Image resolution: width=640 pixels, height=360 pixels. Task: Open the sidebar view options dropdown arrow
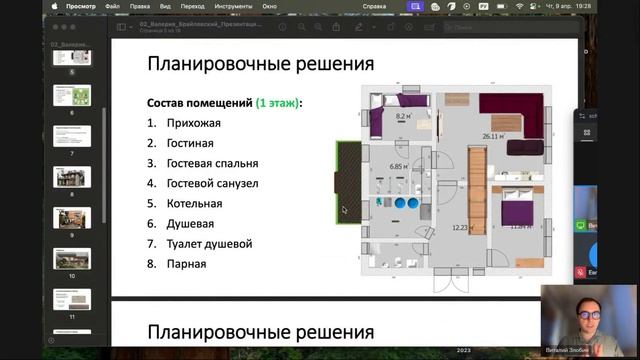131,27
